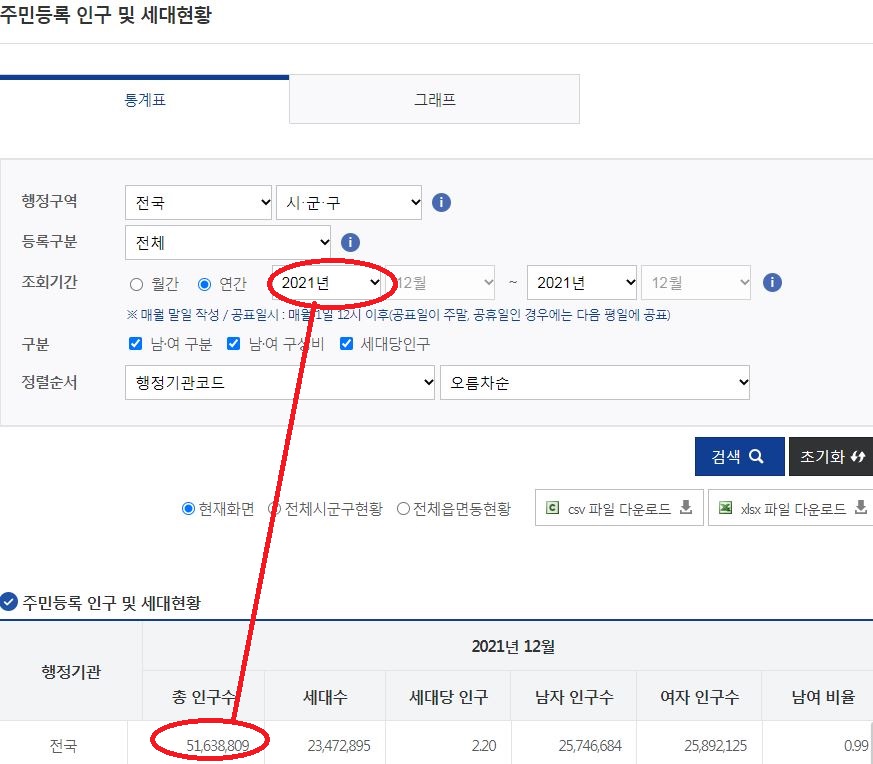Uncheck the 세대당인구 checkbox
This screenshot has width=873, height=764.
click(x=346, y=344)
